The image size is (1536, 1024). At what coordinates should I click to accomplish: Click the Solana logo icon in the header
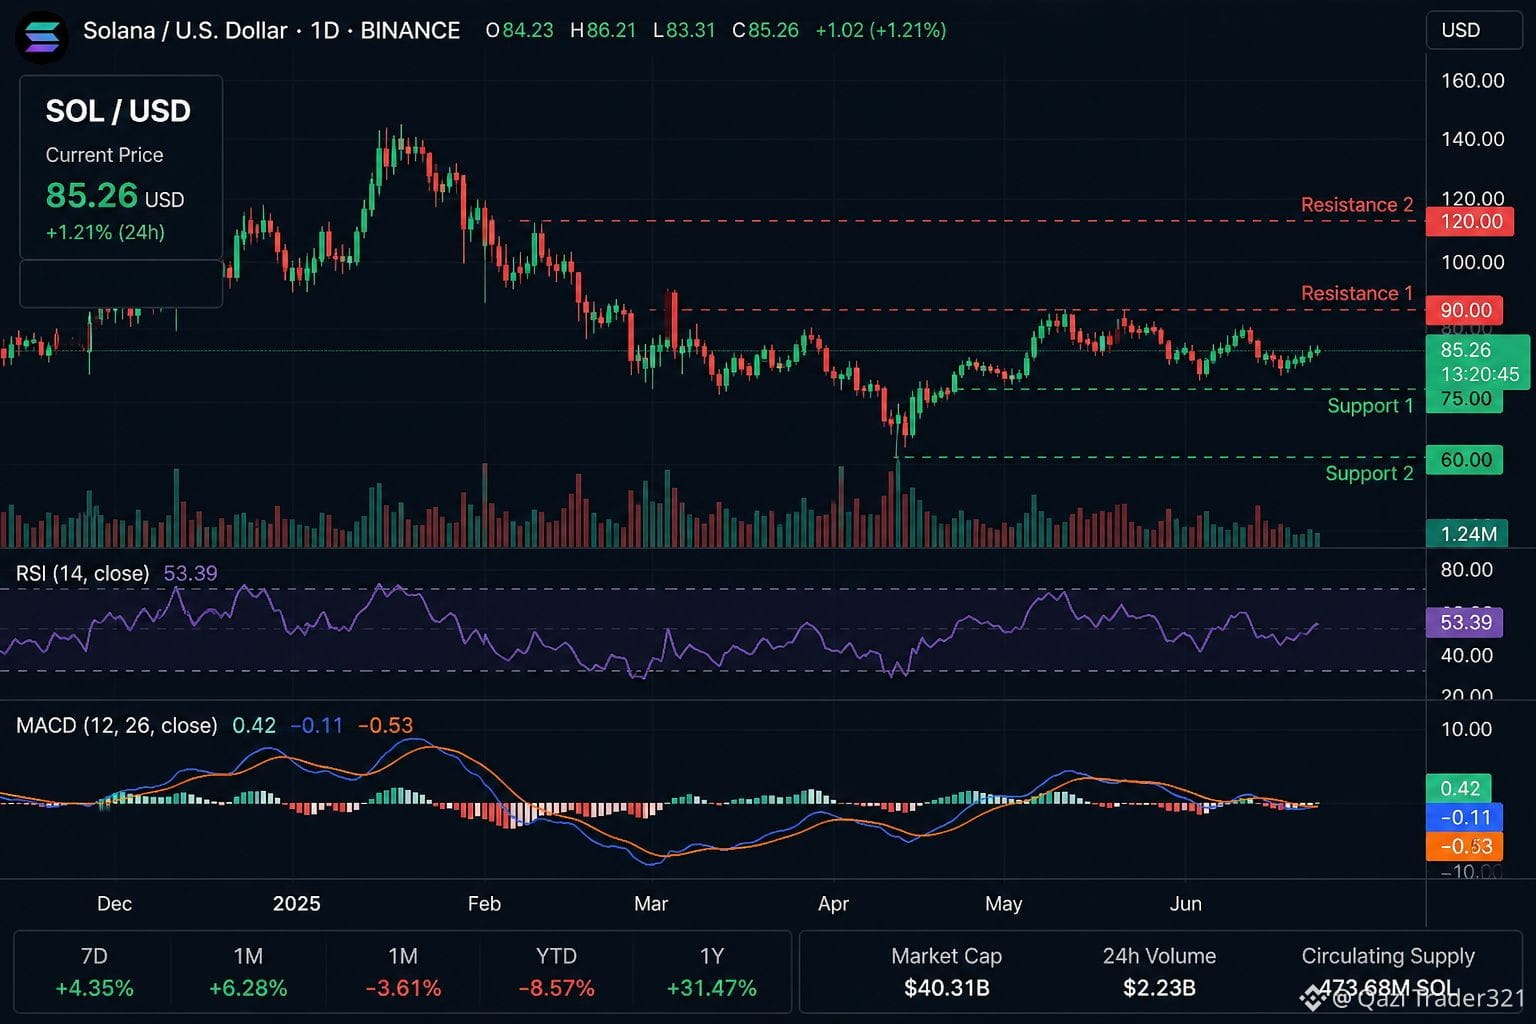click(x=42, y=35)
